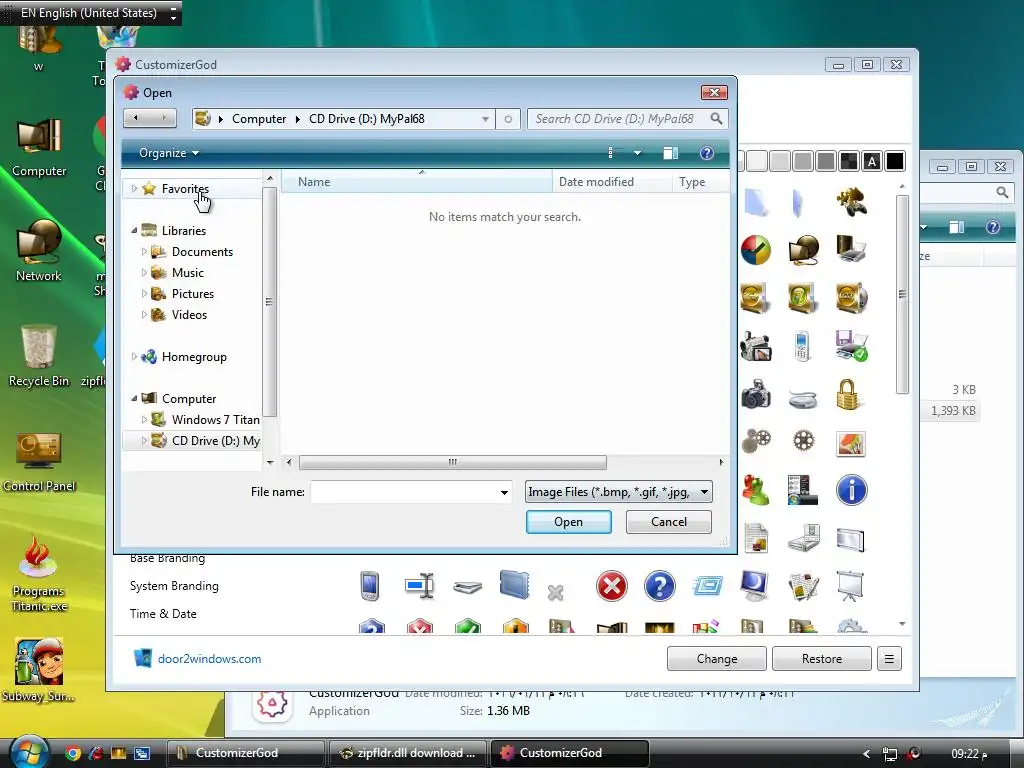
Task: Collapse the Libraries tree node
Action: (135, 231)
